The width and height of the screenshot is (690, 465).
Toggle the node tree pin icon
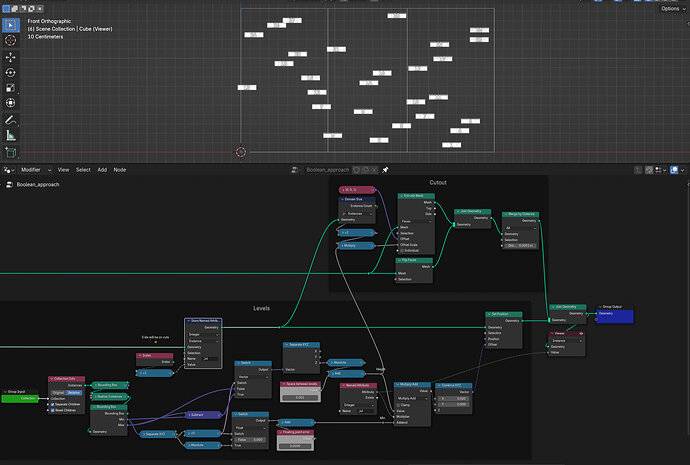pos(385,170)
